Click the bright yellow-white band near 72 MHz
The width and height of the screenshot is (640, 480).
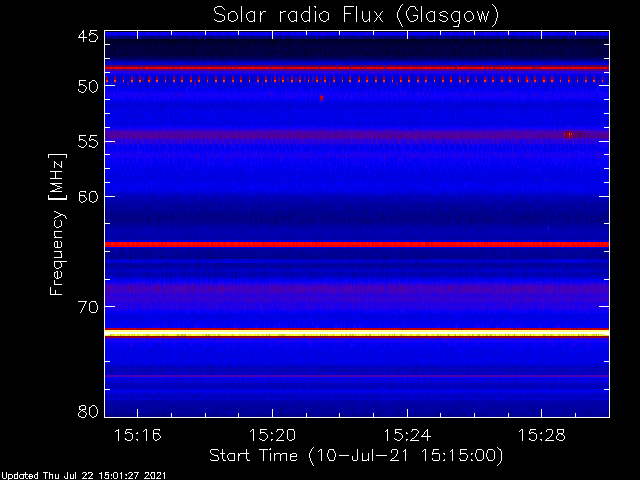pos(357,334)
